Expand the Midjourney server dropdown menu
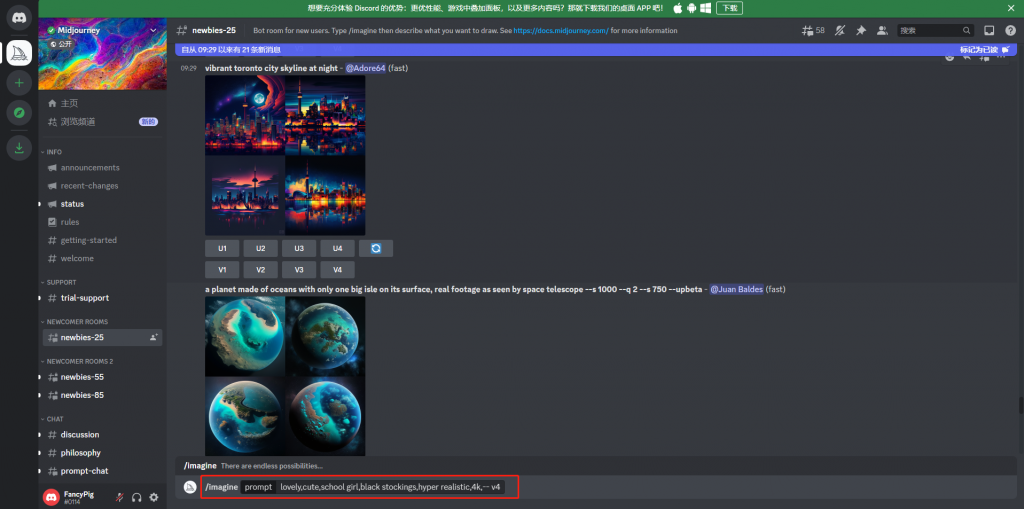This screenshot has width=1024, height=509. pos(153,30)
